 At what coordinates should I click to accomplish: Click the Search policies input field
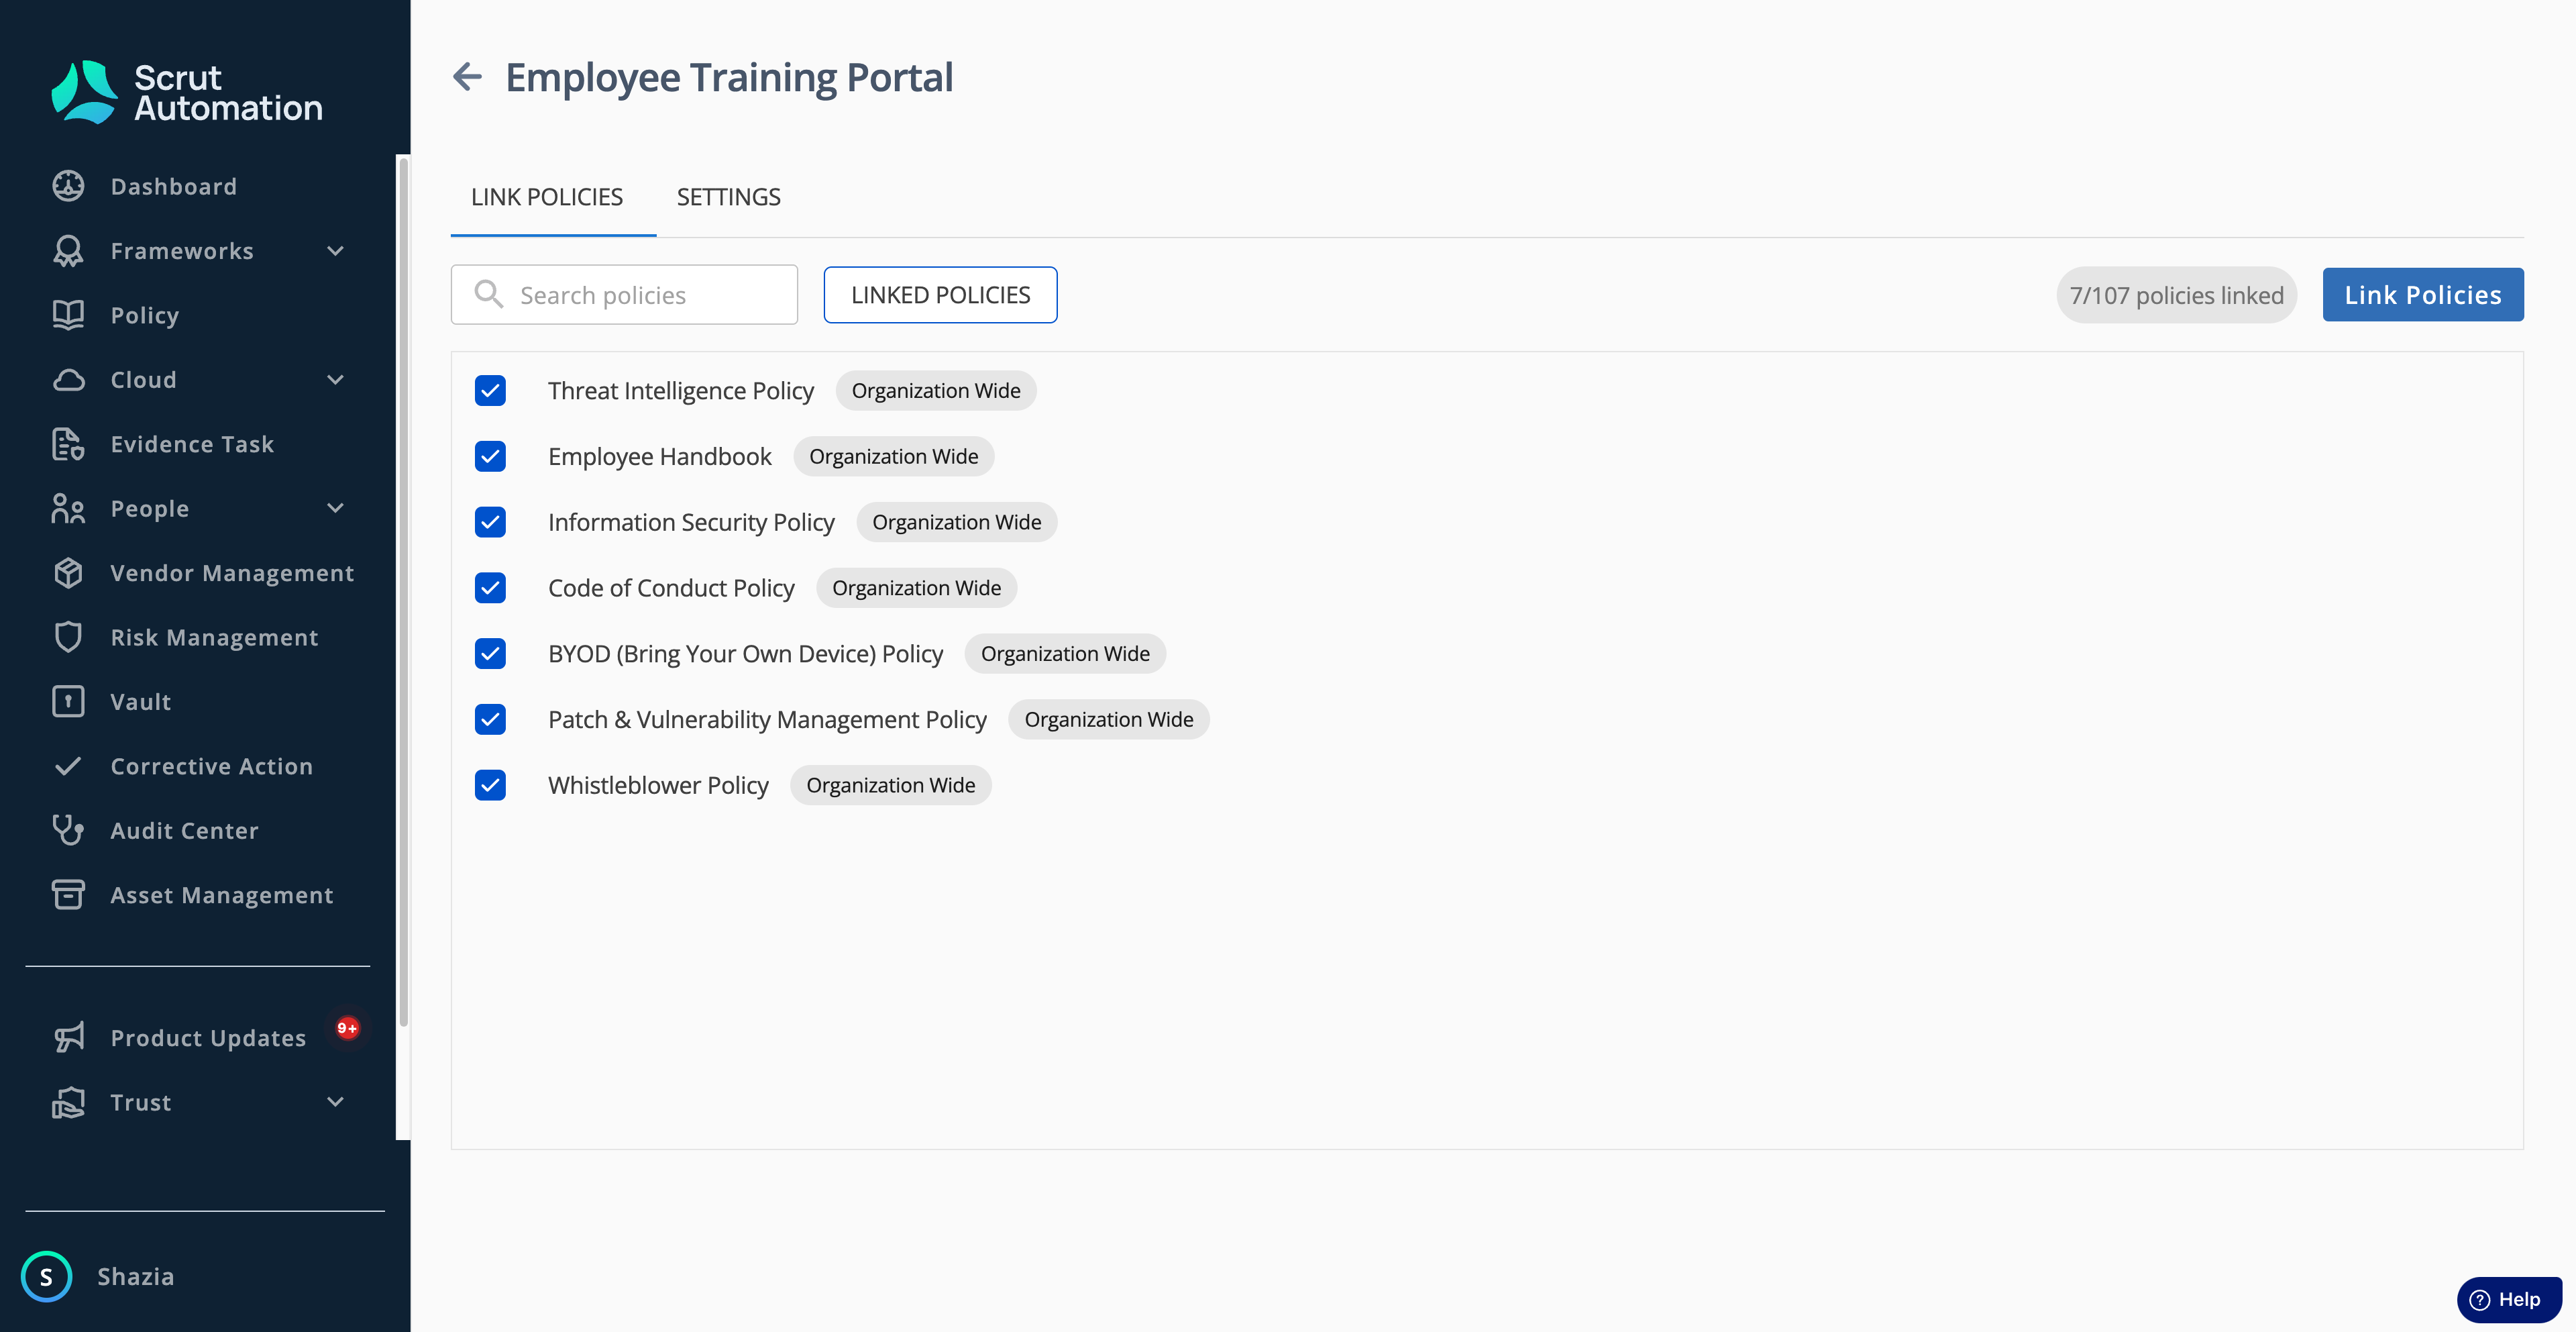point(624,295)
